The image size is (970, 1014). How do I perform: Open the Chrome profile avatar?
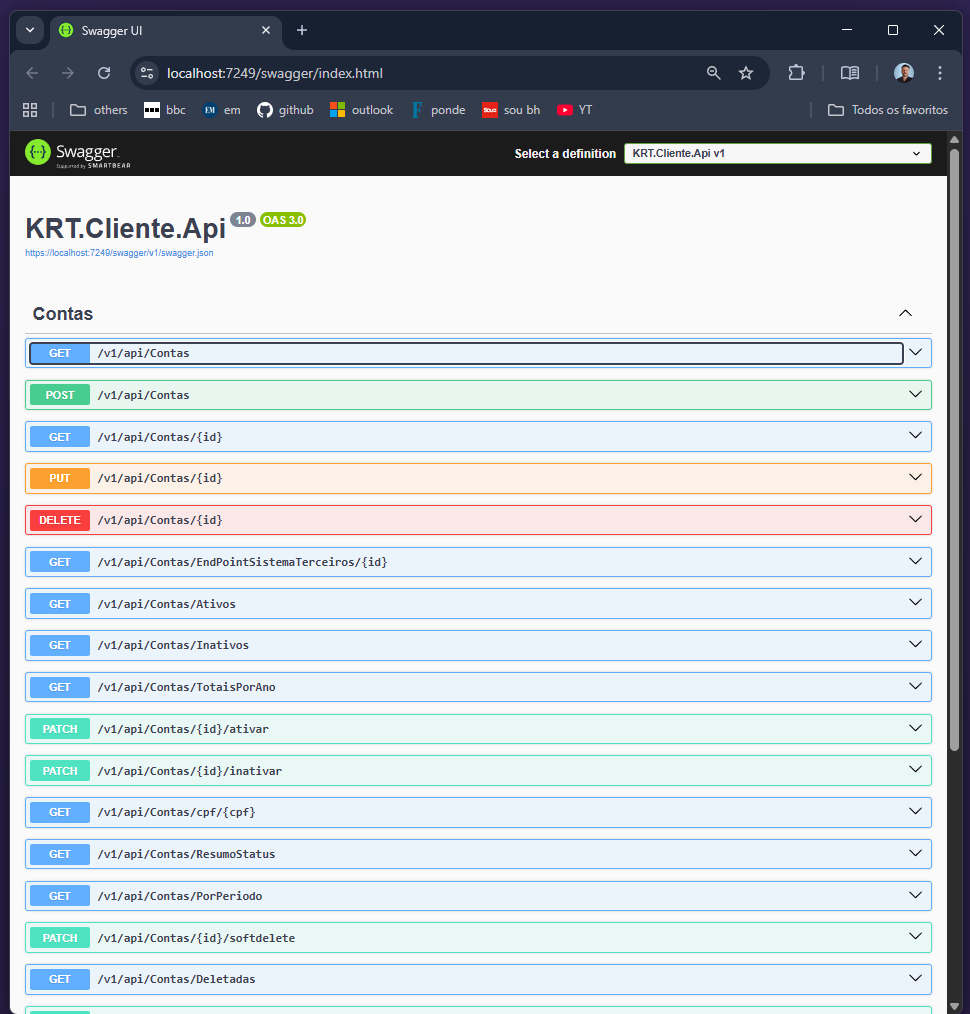pos(903,73)
